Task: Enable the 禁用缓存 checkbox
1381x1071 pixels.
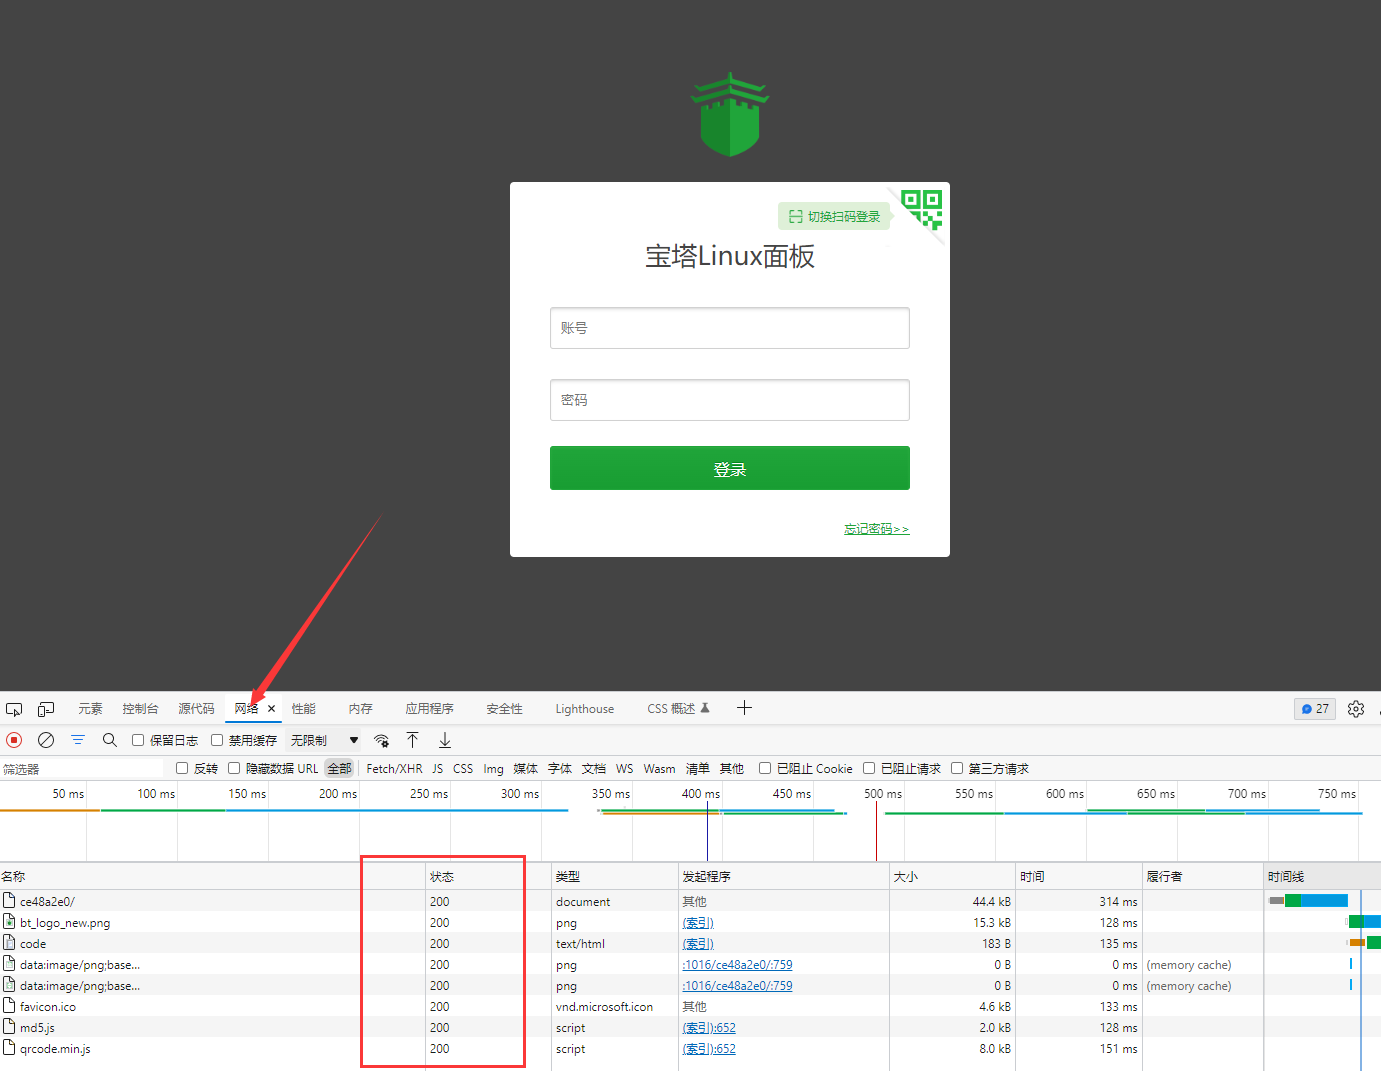Action: tap(217, 740)
